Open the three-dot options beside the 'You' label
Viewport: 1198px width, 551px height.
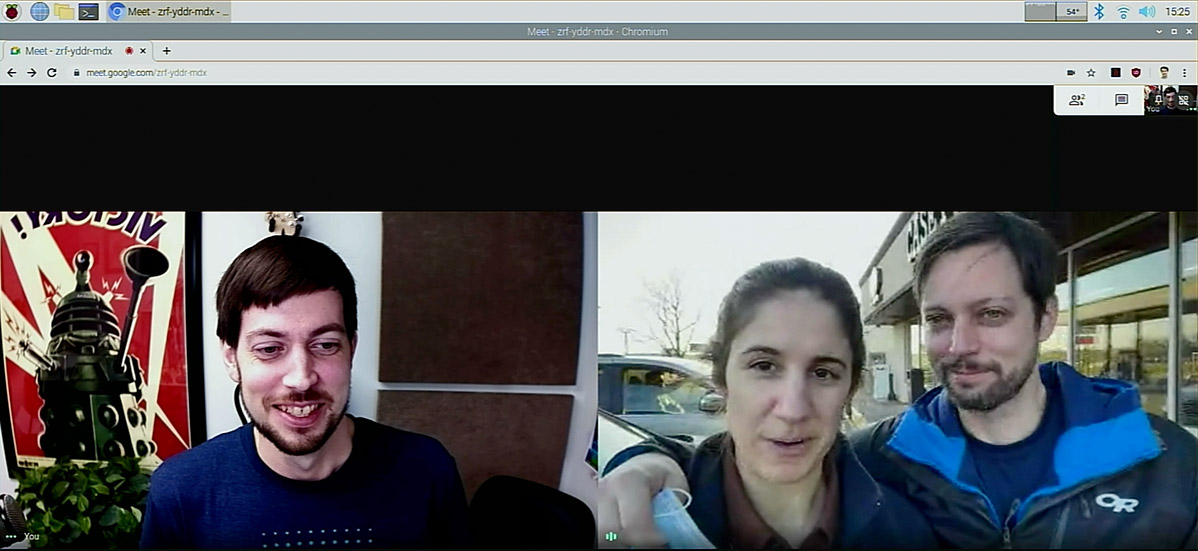pos(11,536)
